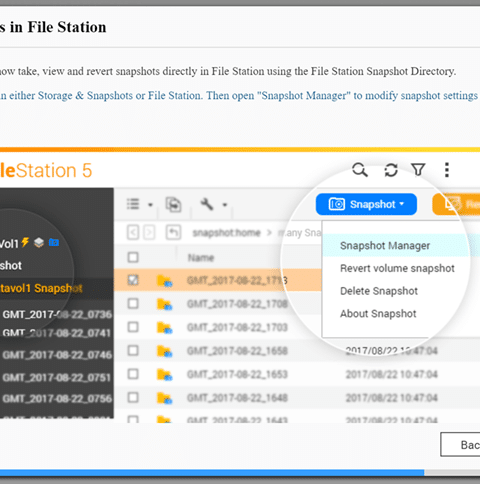The height and width of the screenshot is (484, 480).
Task: Click the snapshot.home breadcrumb
Action: point(226,232)
